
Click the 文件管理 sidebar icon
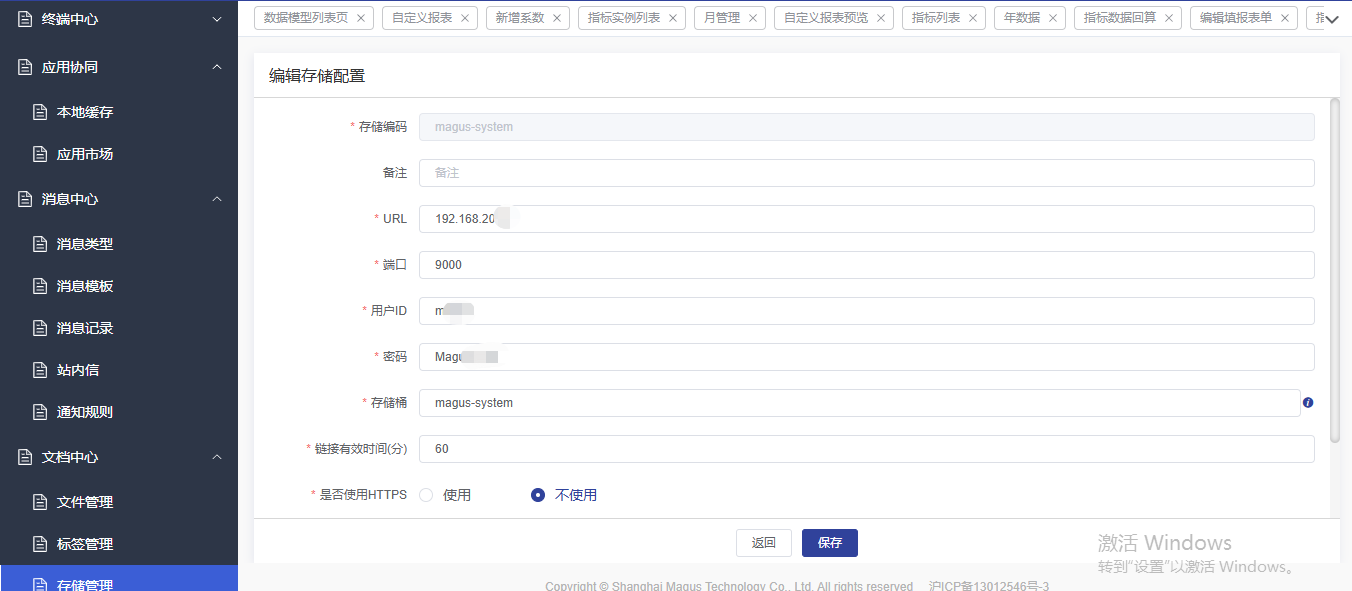click(40, 502)
